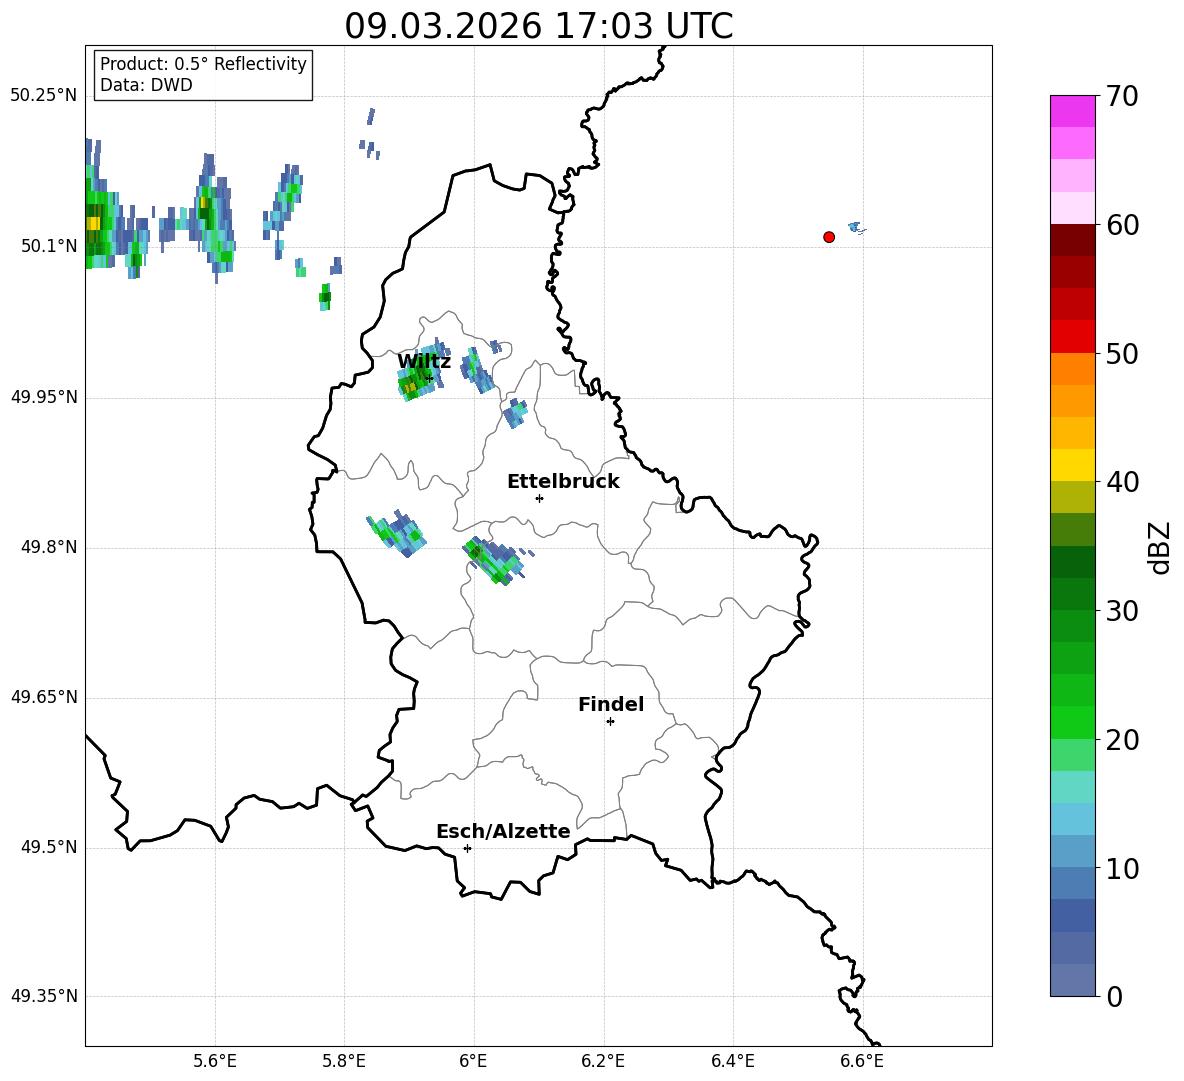Click the 50.25°N latitude label
Image resolution: width=1184 pixels, height=1081 pixels.
coord(44,96)
